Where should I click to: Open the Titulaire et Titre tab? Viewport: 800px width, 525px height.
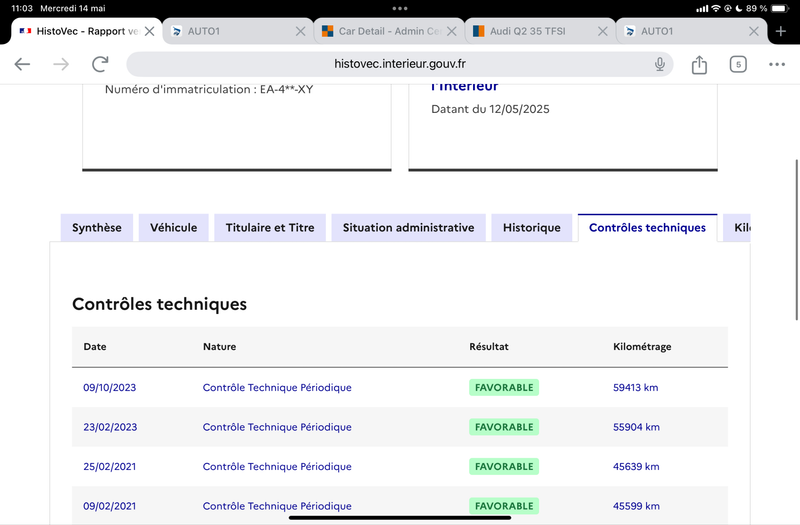coord(270,228)
